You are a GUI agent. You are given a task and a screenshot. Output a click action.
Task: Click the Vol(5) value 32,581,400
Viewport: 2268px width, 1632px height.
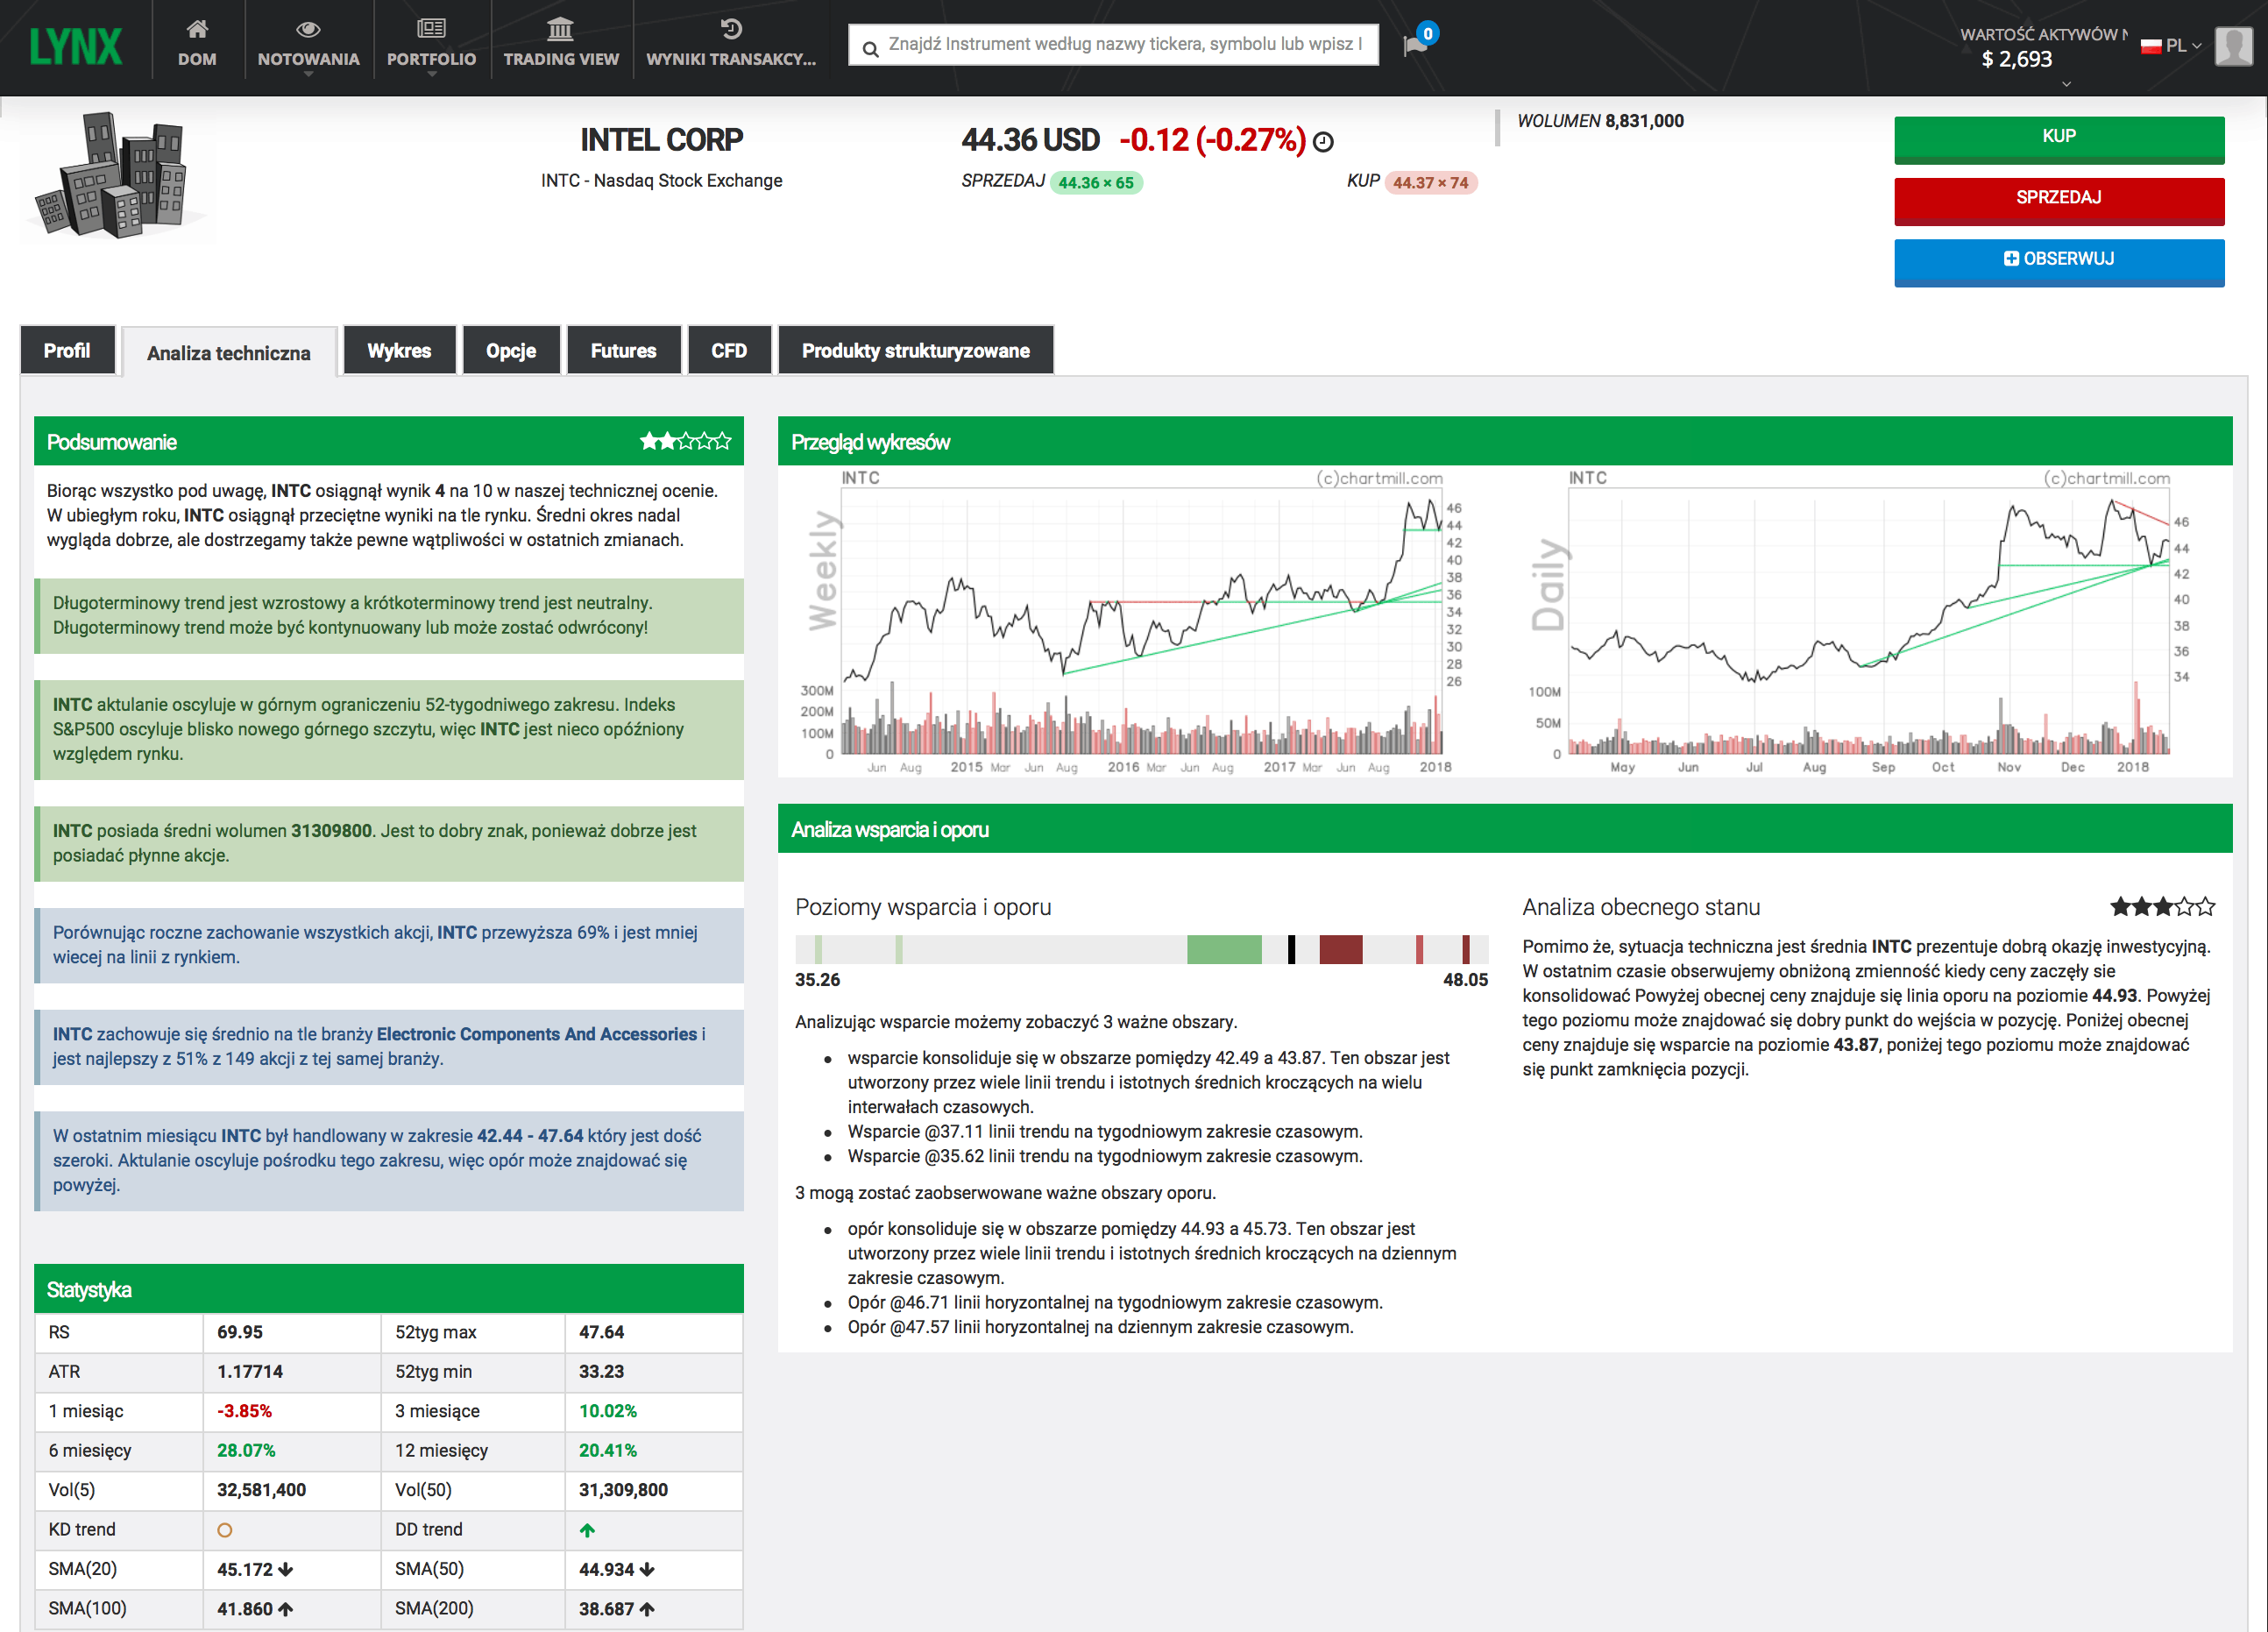[x=262, y=1490]
